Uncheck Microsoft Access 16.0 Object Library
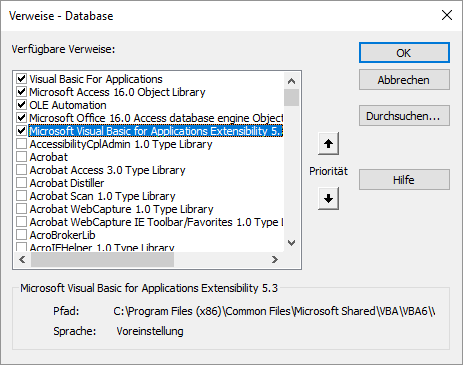The image size is (463, 365). click(x=22, y=92)
